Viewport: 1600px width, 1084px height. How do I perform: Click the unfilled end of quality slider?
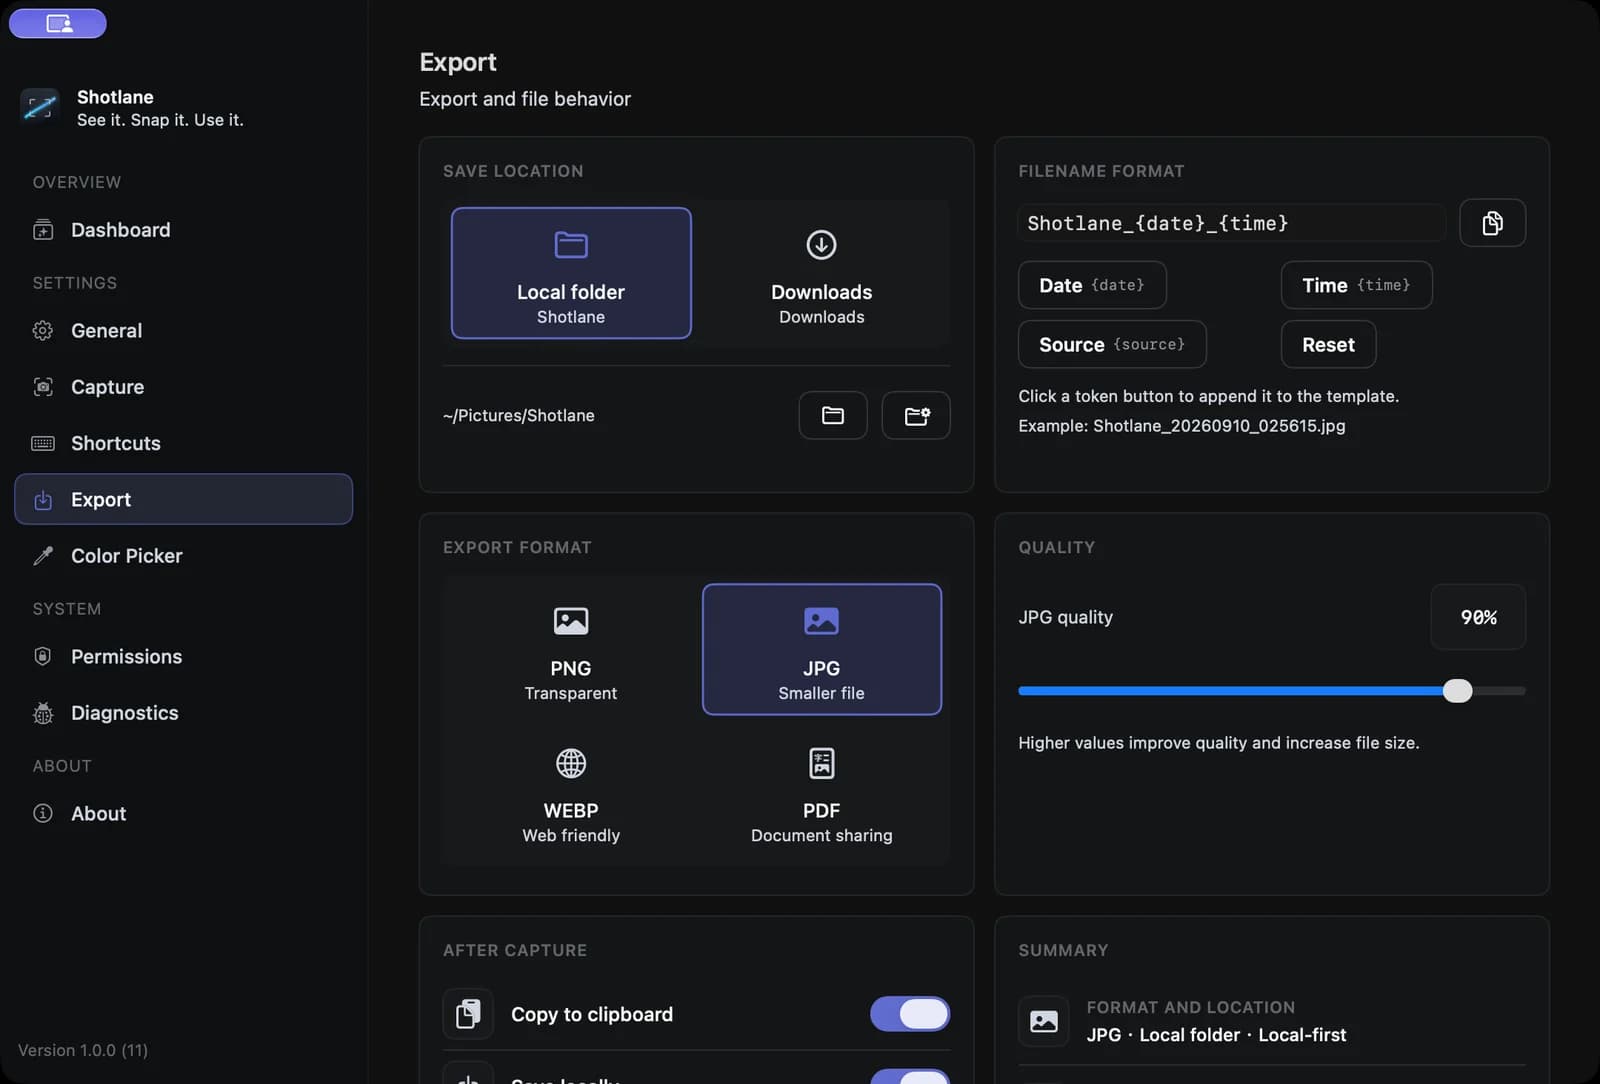point(1499,691)
